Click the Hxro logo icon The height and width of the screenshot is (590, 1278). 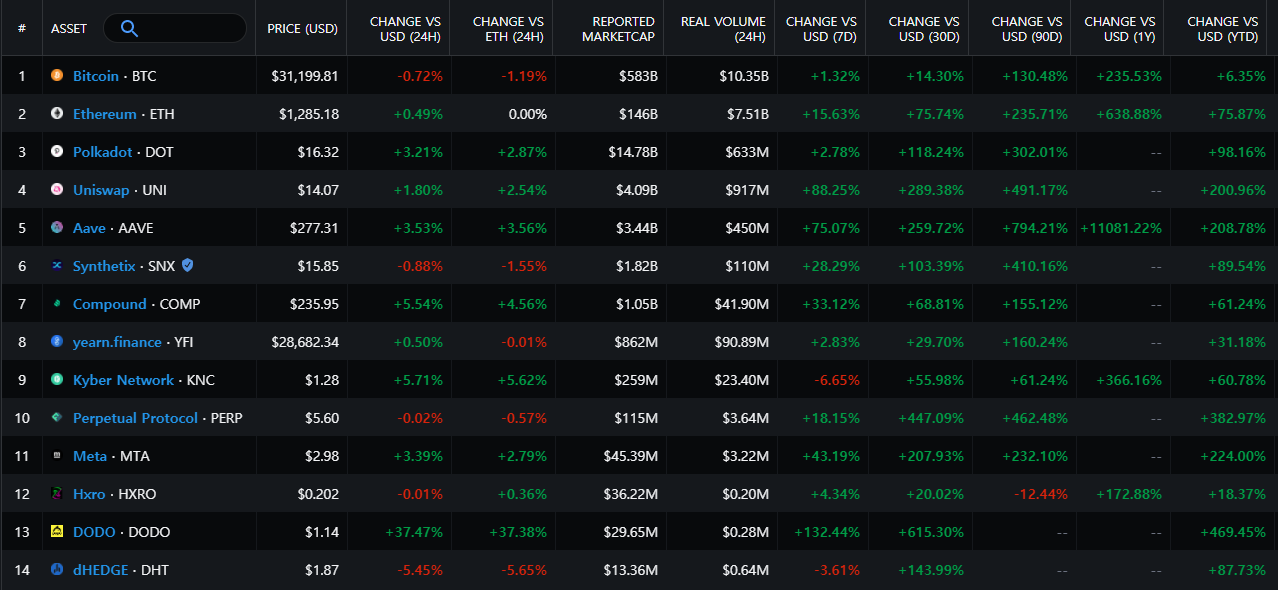[x=57, y=494]
